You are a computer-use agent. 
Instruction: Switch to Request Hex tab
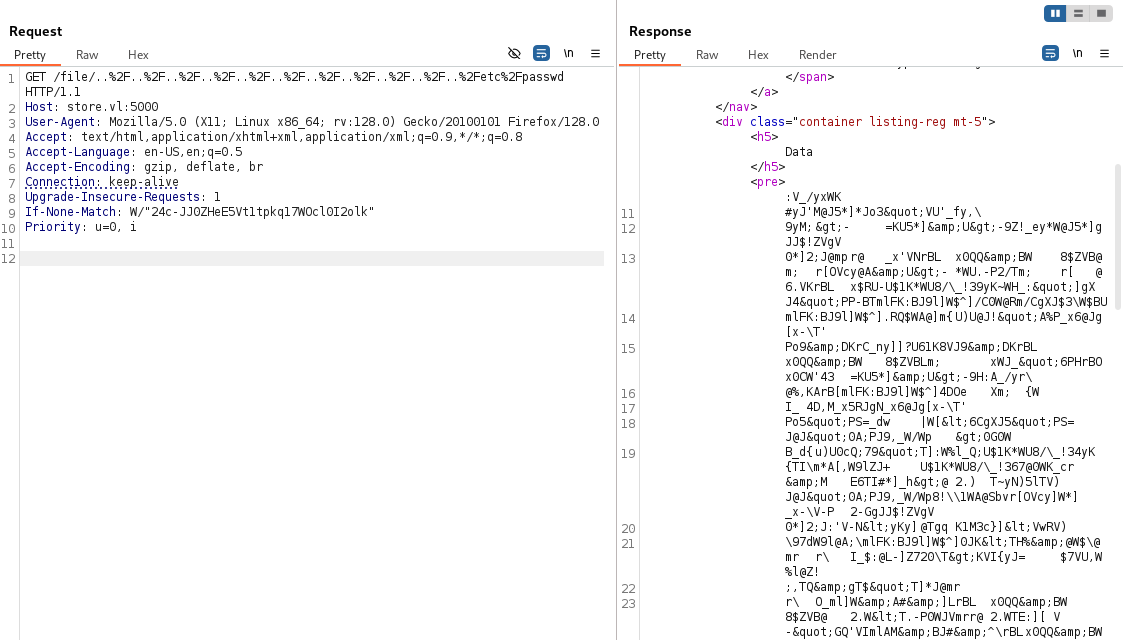[x=138, y=55]
